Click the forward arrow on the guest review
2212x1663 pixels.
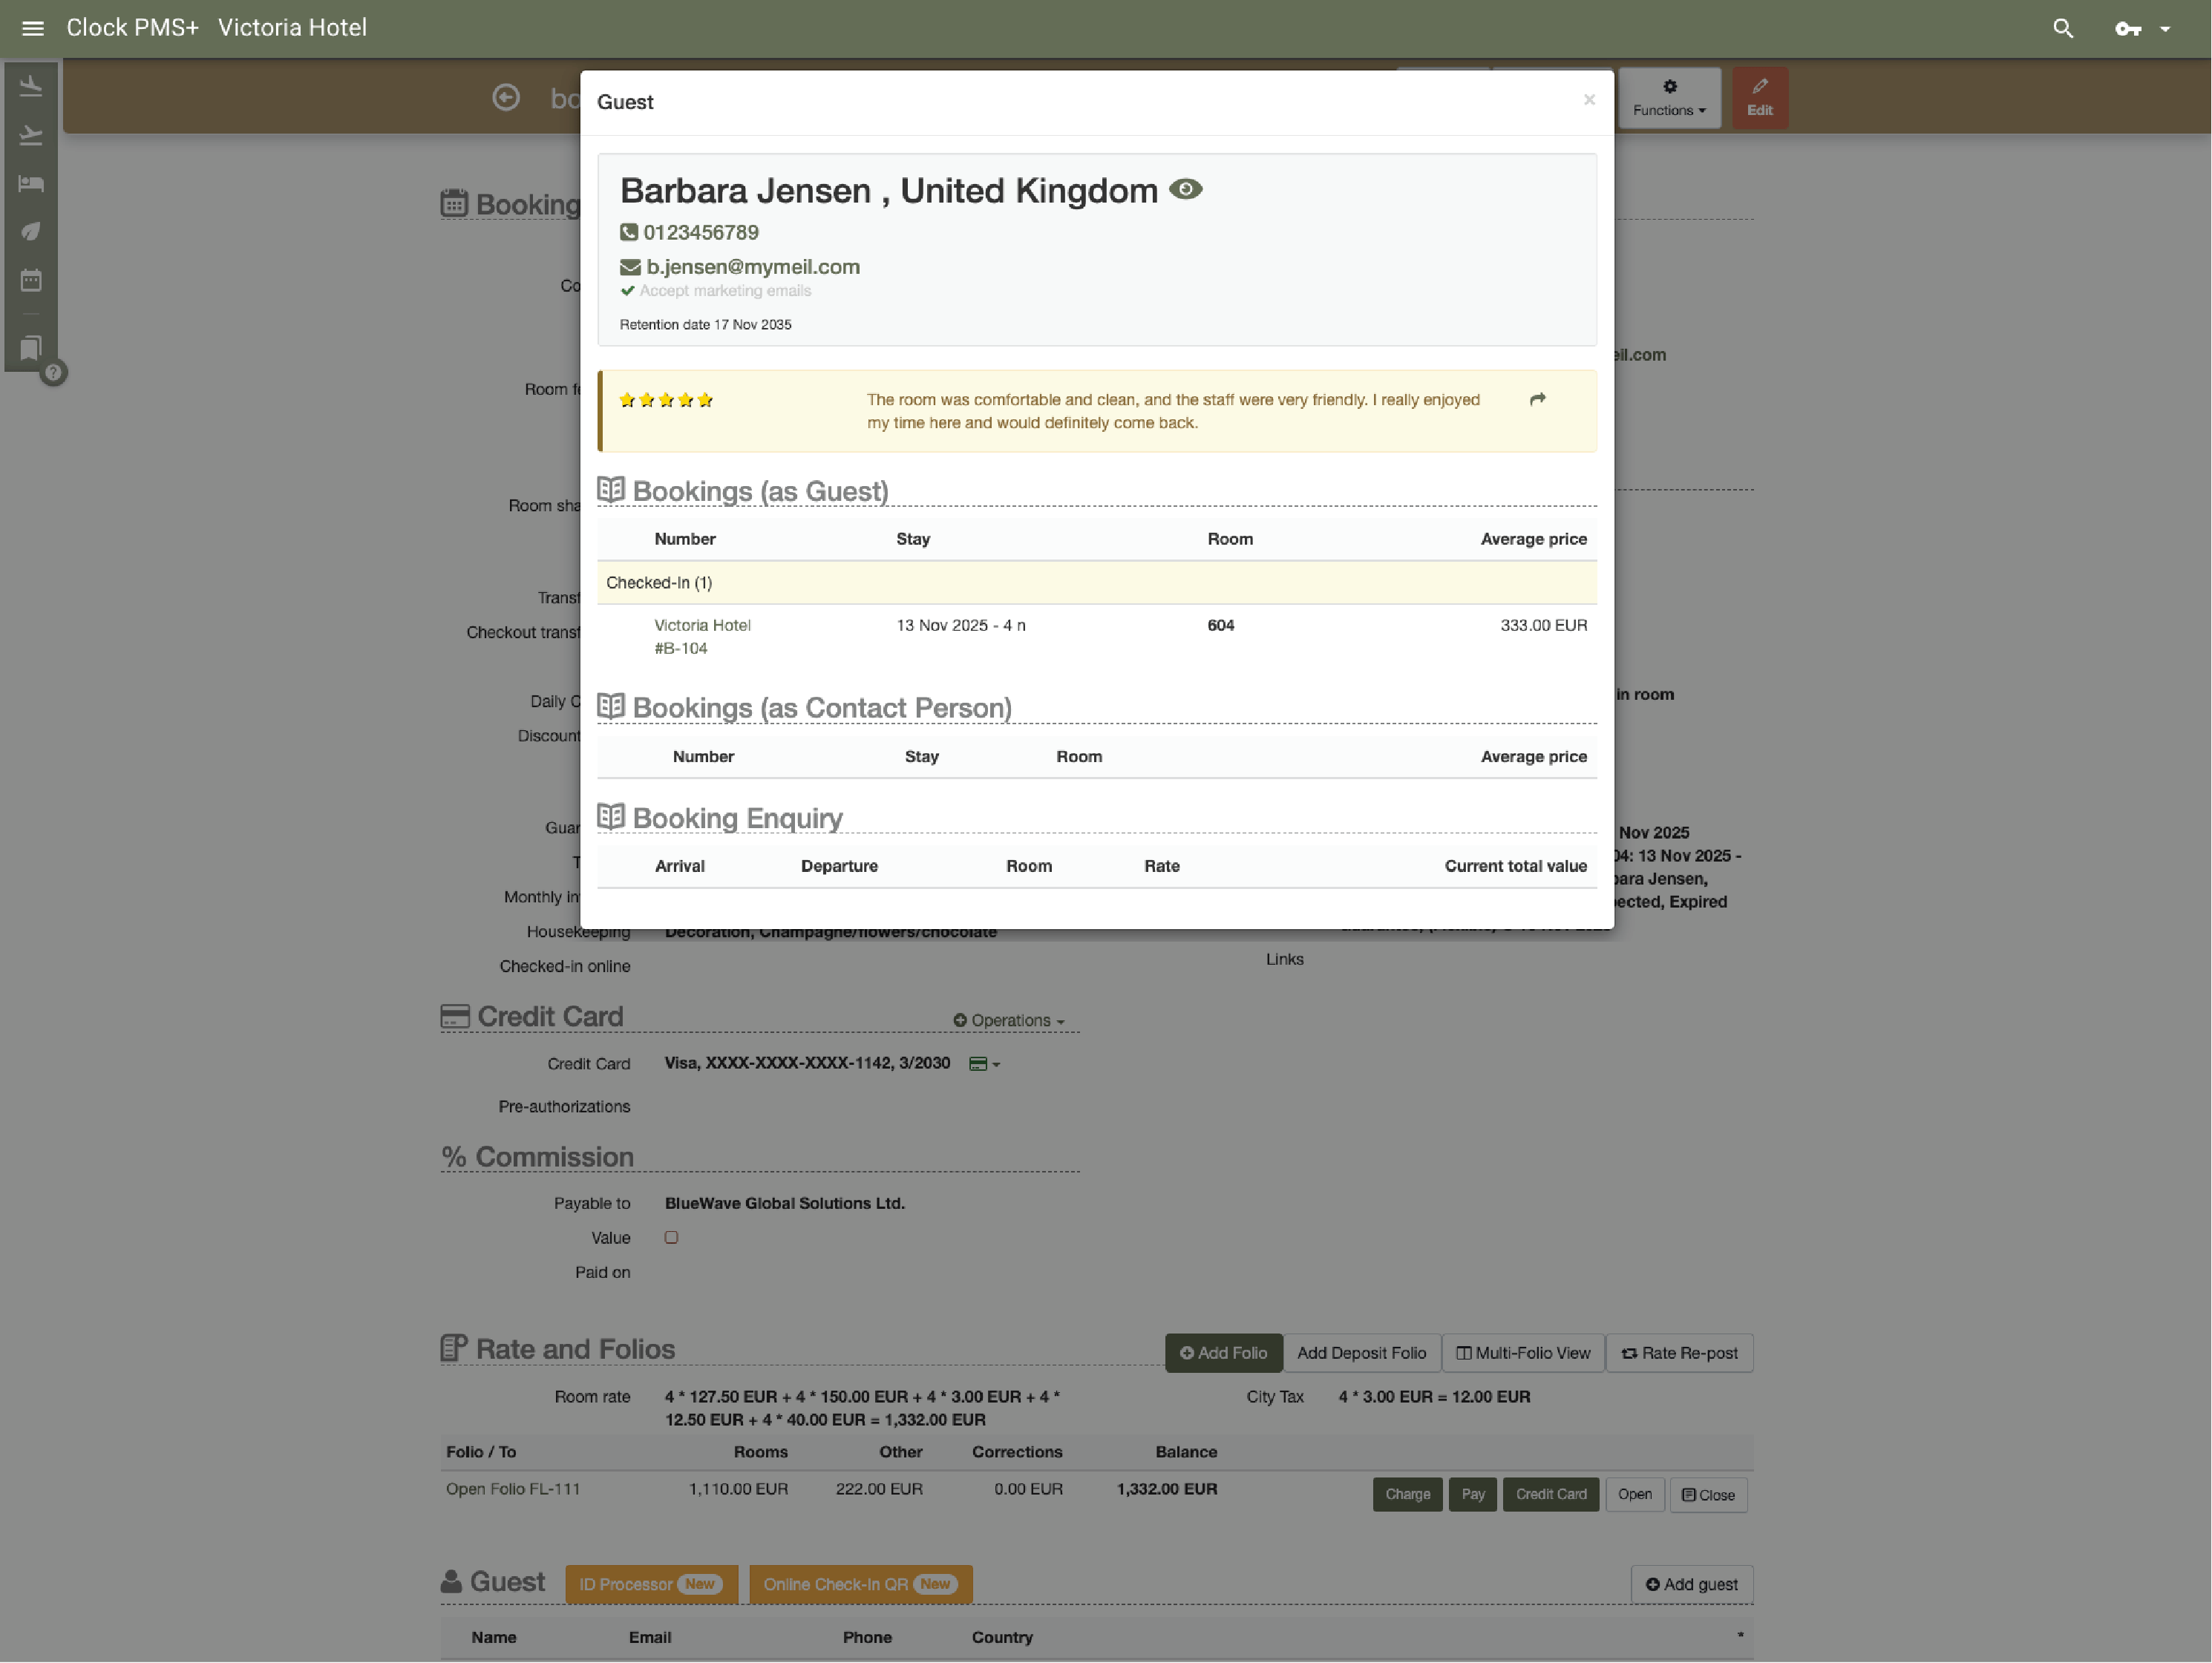pyautogui.click(x=1537, y=399)
